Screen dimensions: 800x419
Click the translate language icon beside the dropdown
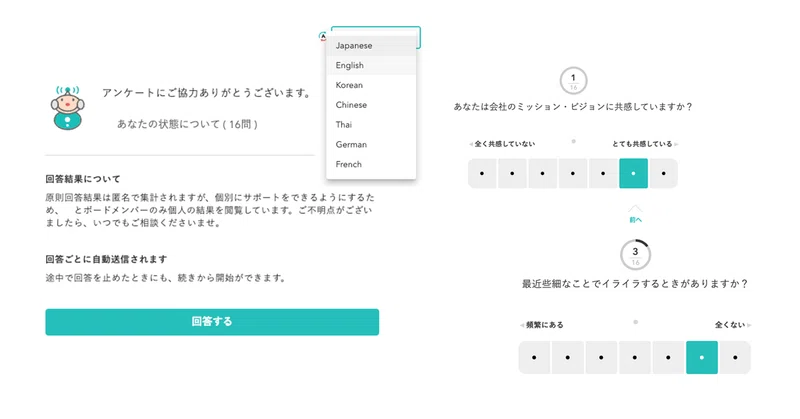pyautogui.click(x=322, y=36)
